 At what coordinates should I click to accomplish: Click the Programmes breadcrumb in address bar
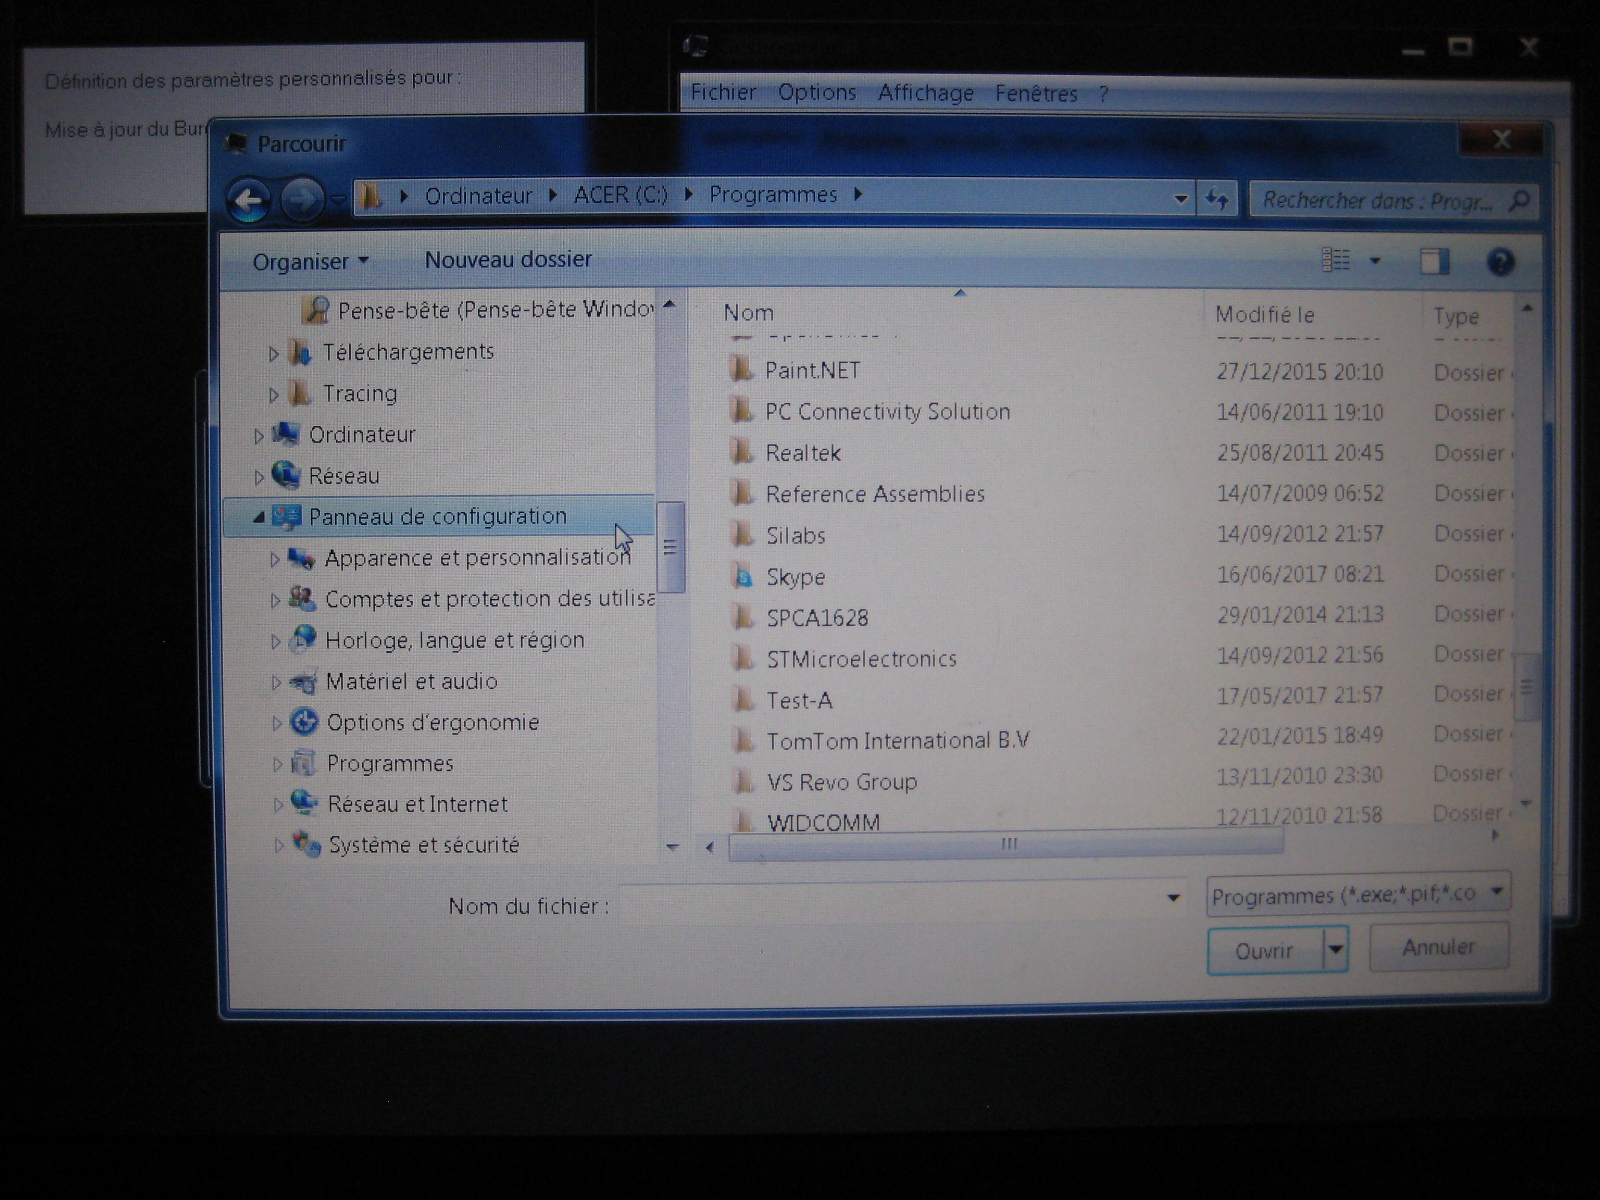tap(773, 194)
